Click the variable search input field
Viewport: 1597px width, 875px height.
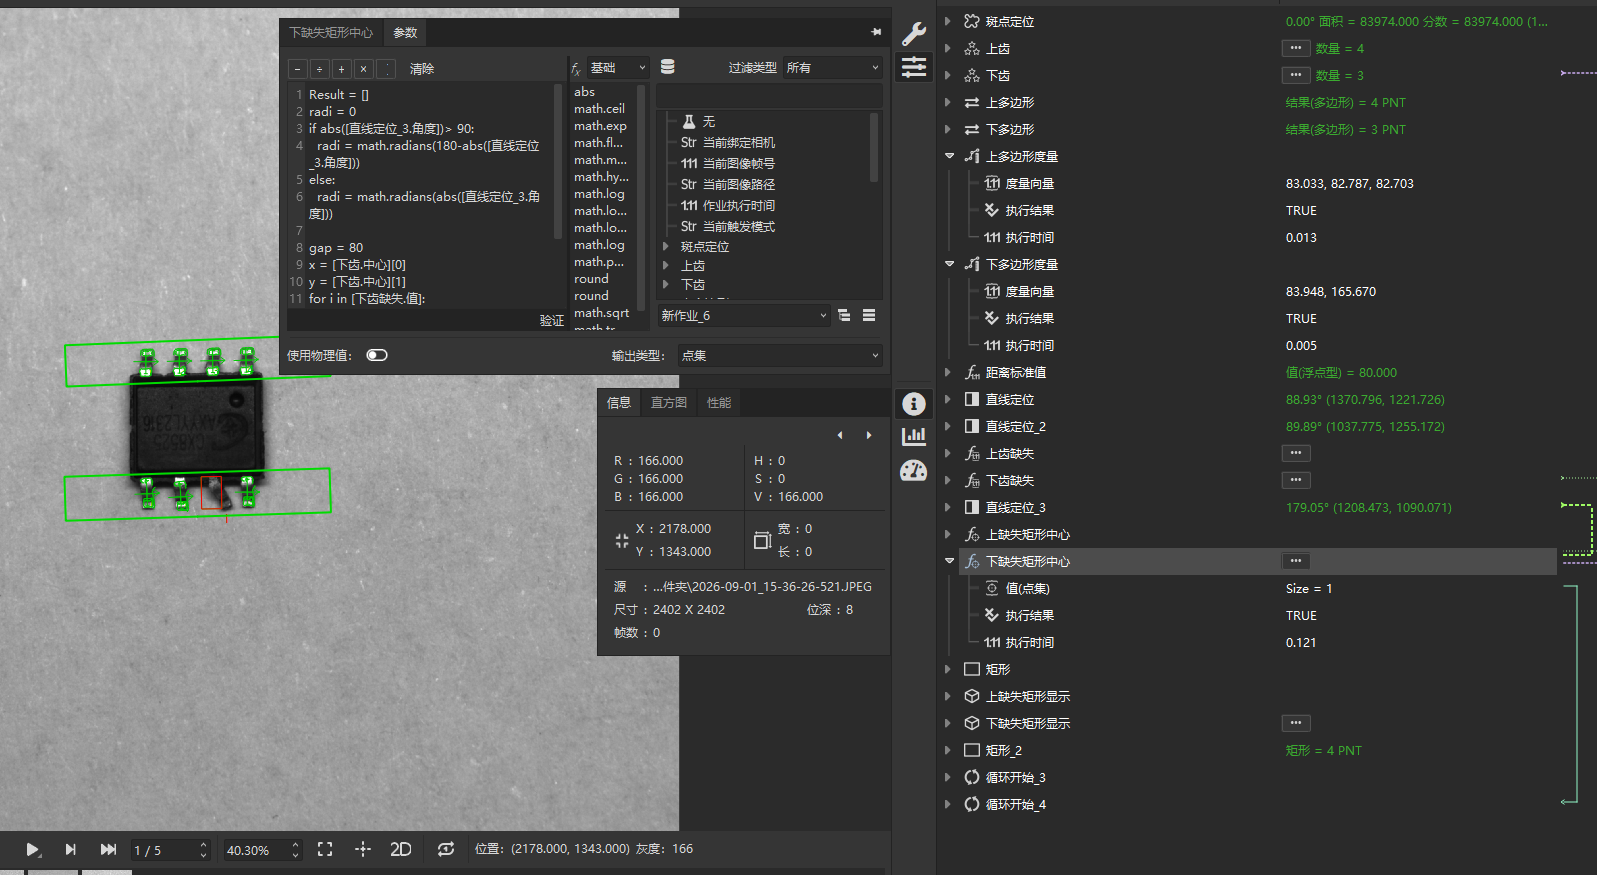[768, 96]
